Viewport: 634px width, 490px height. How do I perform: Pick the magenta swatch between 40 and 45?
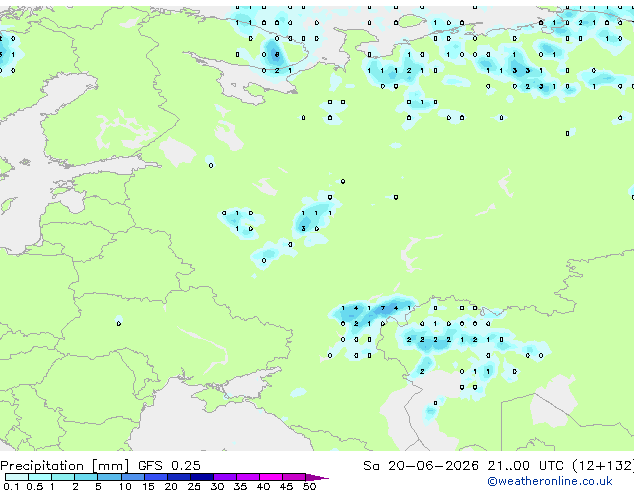271,477
